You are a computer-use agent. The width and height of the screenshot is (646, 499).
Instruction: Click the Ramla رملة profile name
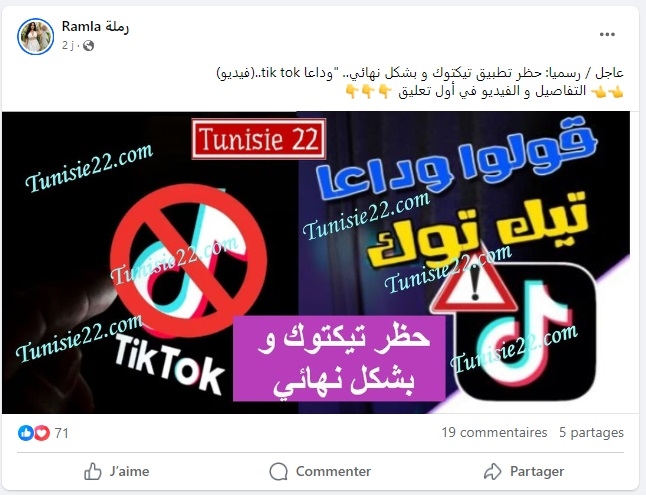95,26
